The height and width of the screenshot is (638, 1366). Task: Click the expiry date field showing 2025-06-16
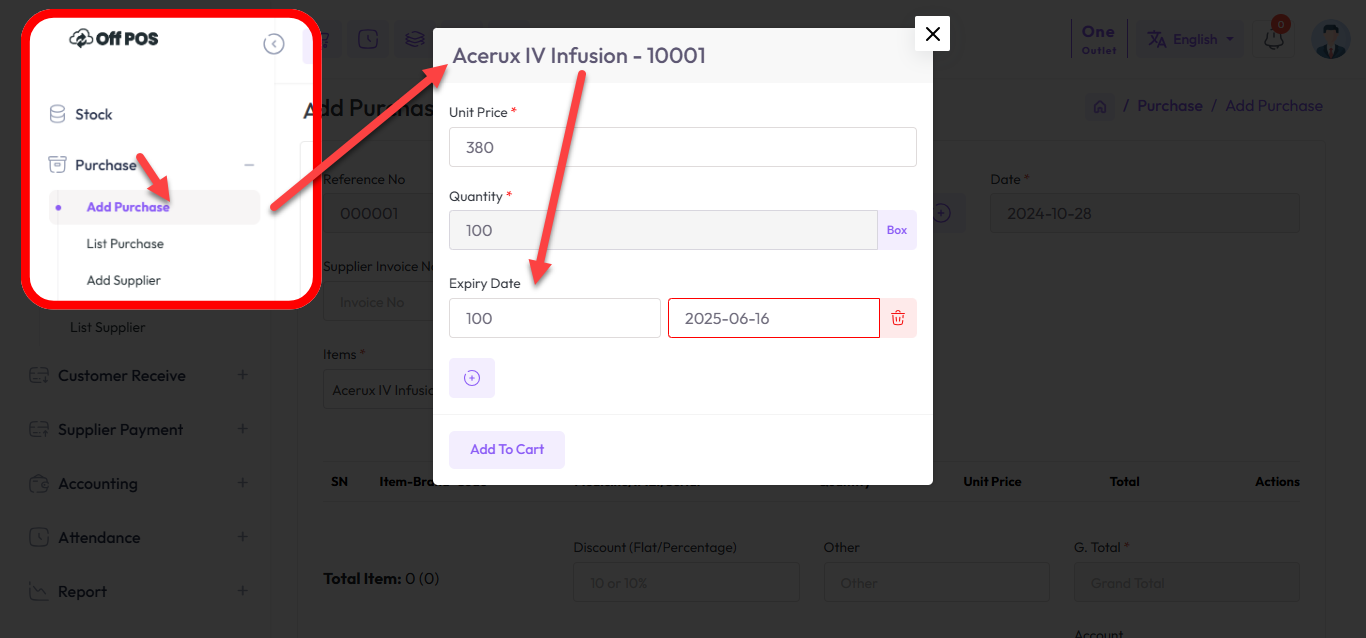coord(773,318)
